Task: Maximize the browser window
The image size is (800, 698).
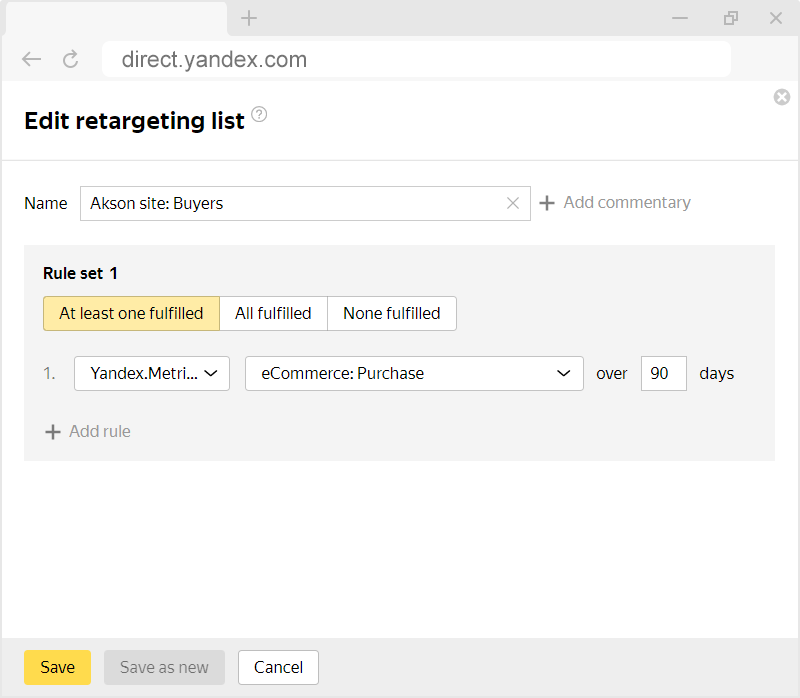Action: [731, 18]
